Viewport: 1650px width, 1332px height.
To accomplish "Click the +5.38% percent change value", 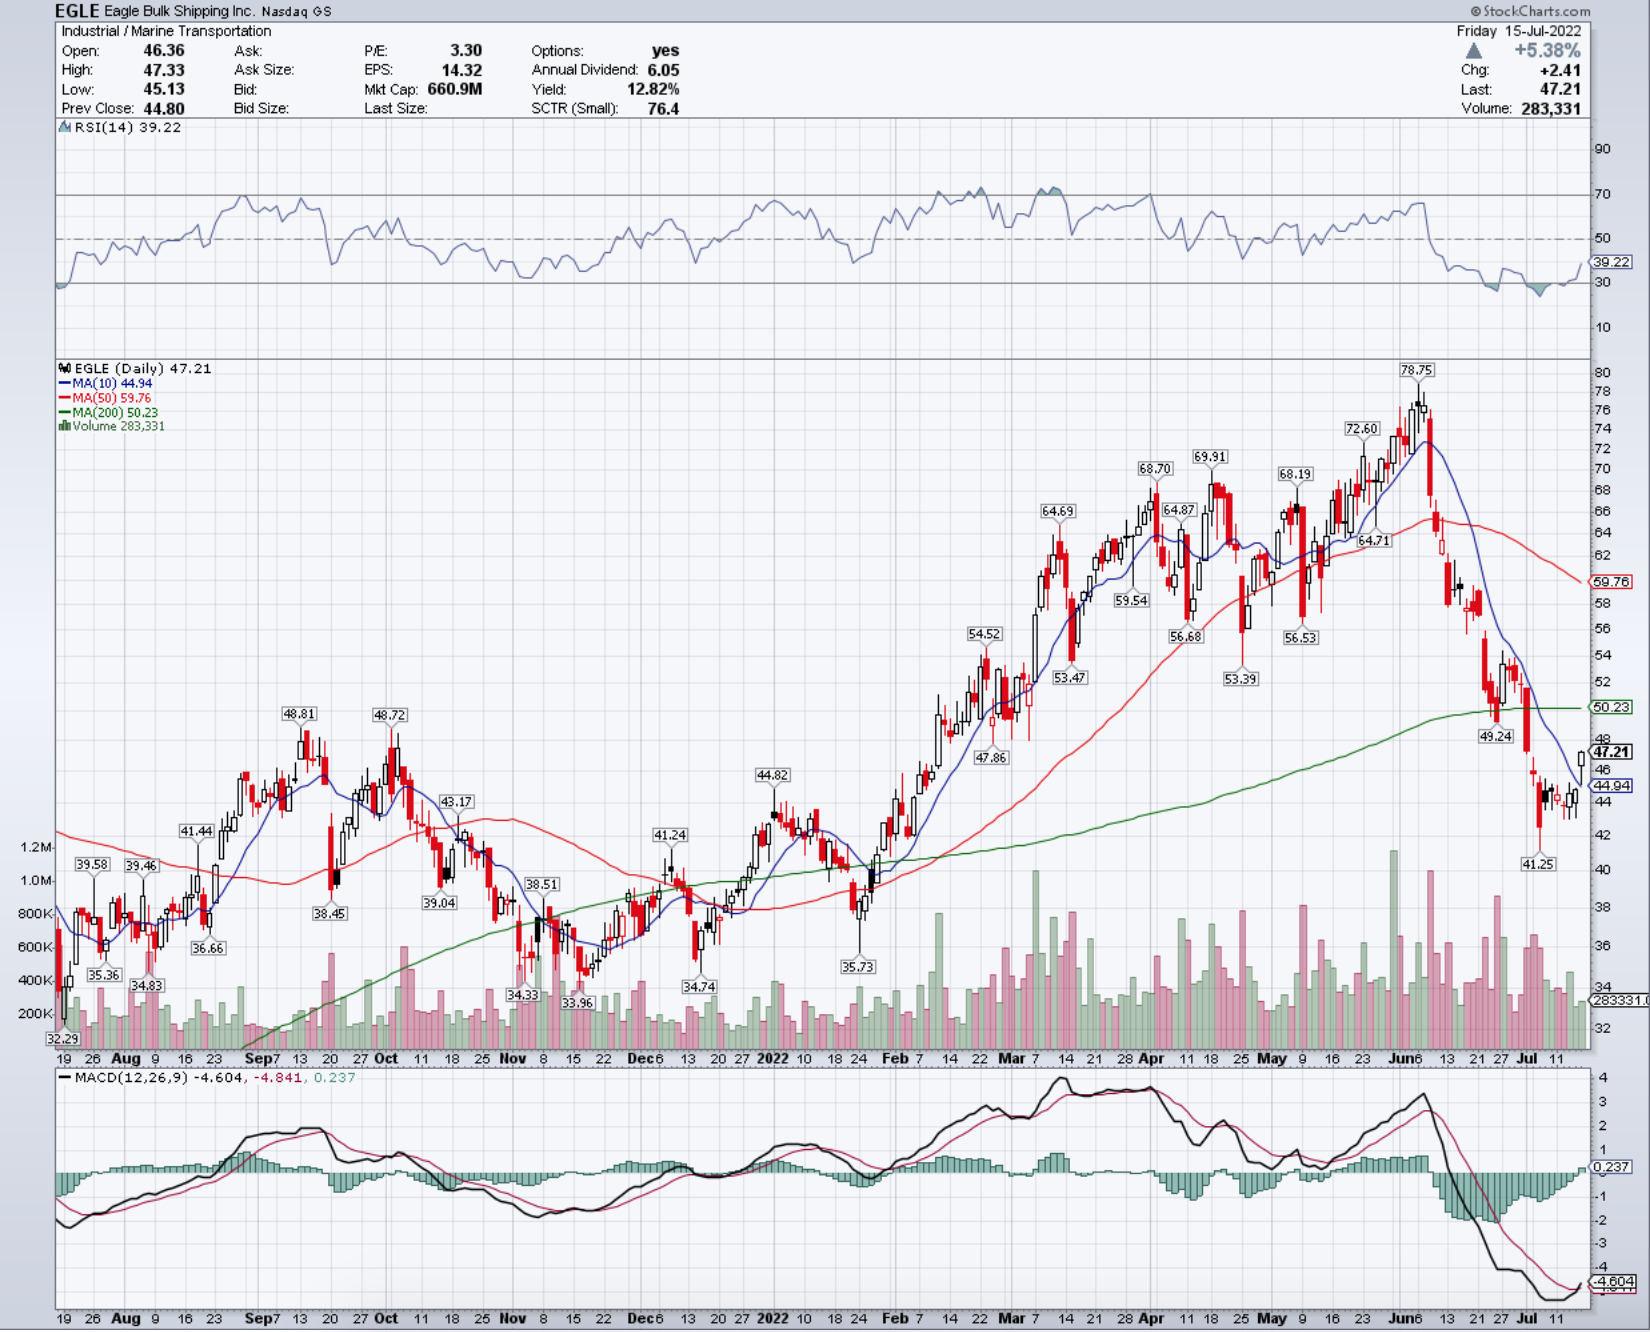I will click(1547, 50).
